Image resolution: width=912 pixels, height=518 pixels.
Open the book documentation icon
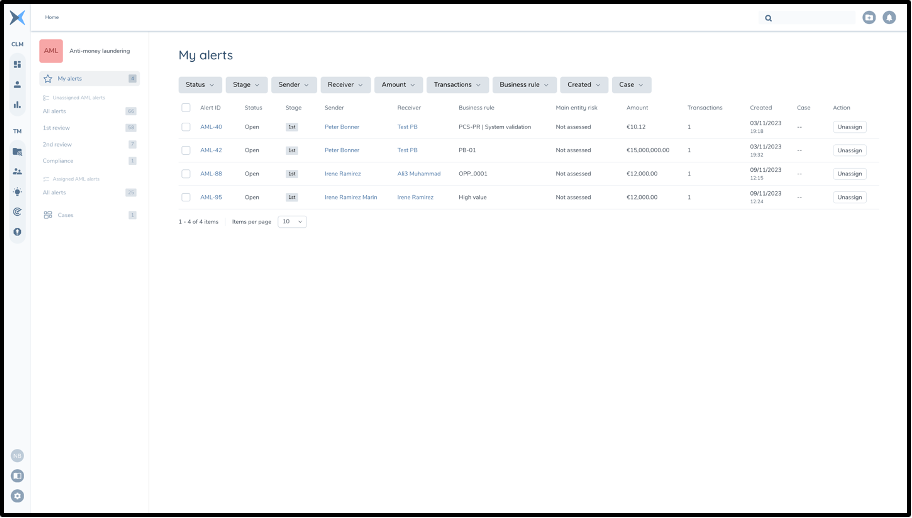[17, 476]
